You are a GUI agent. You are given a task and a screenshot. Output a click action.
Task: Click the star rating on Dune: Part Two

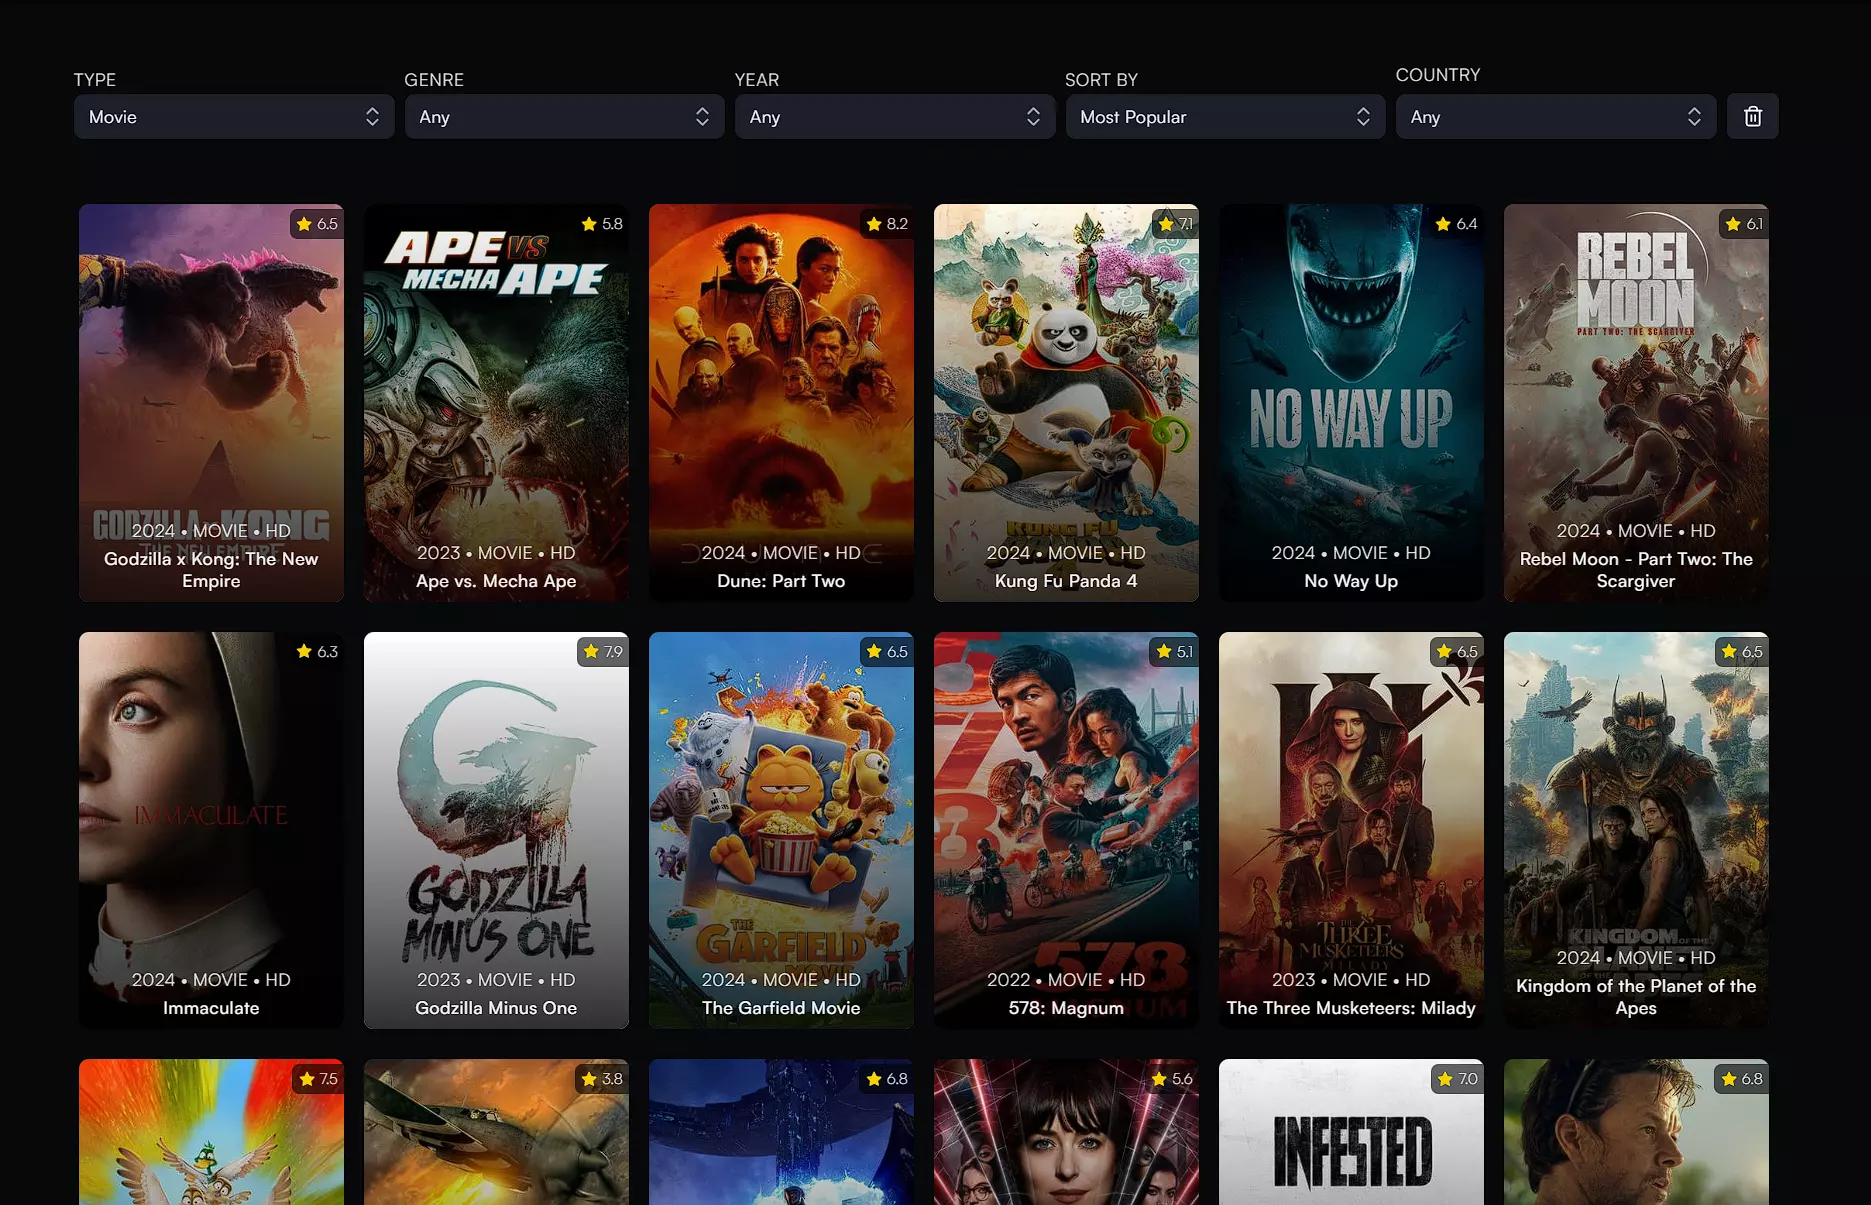[887, 224]
